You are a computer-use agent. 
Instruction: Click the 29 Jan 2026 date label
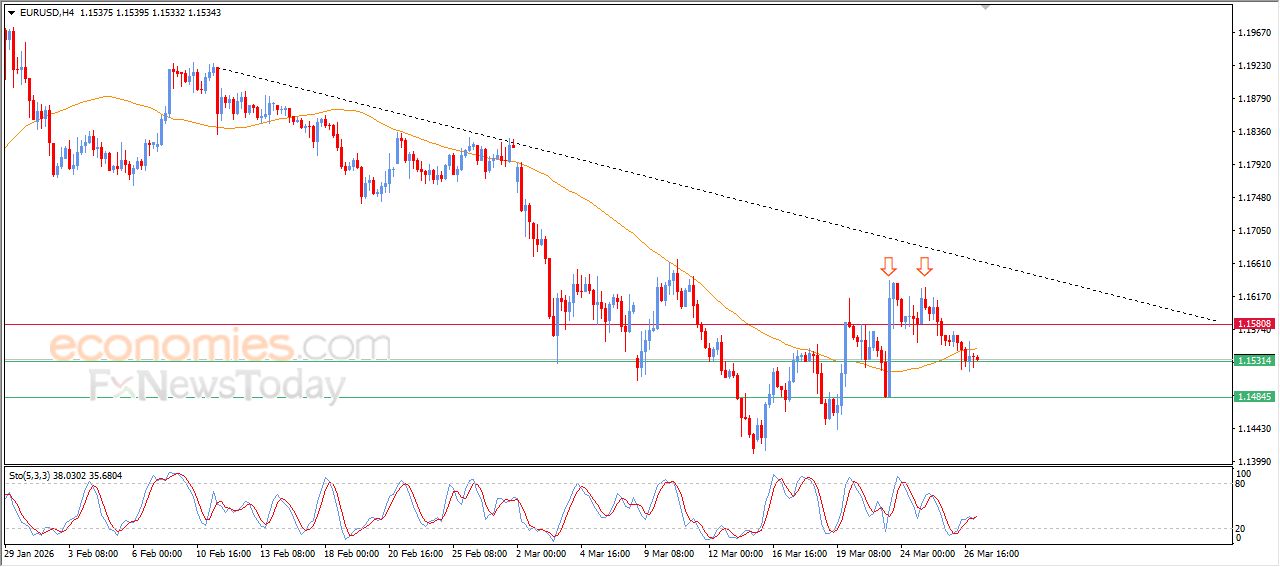(28, 552)
